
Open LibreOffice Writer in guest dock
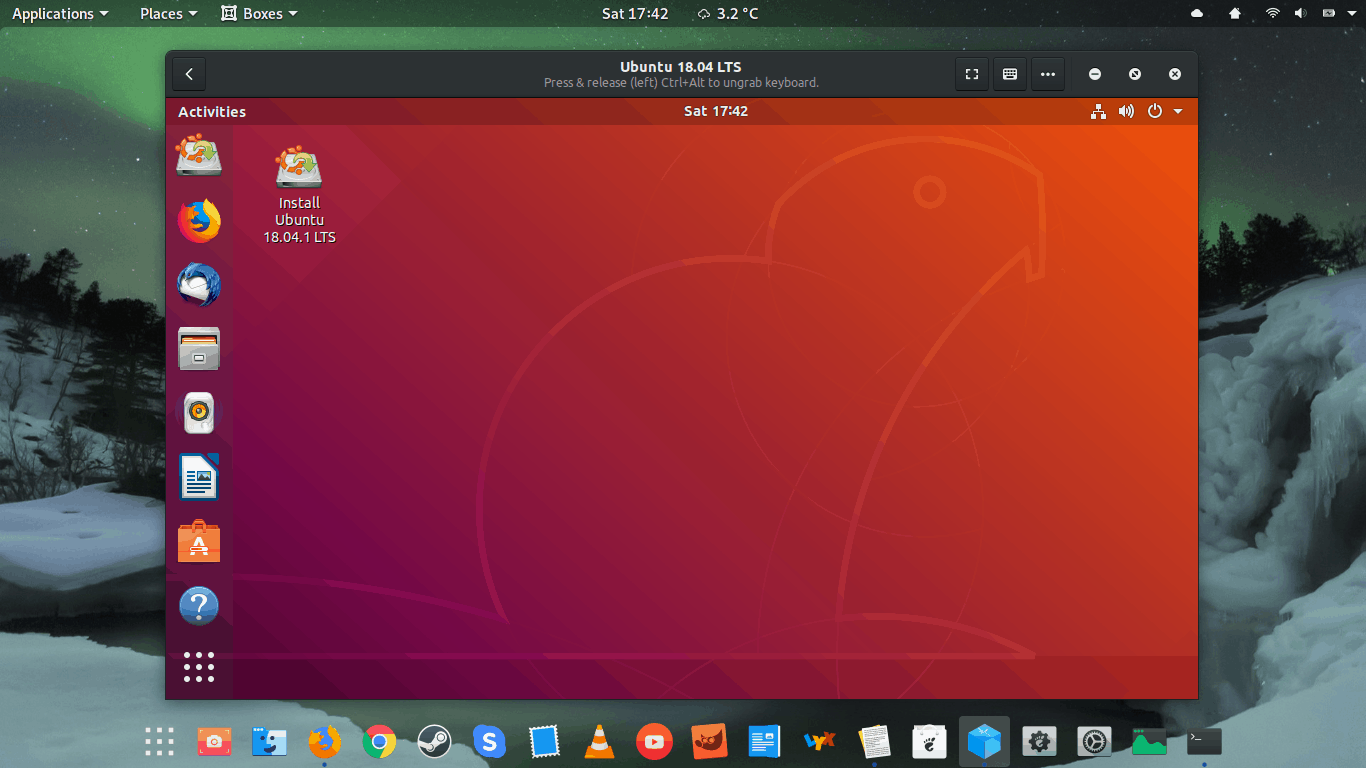(x=199, y=477)
